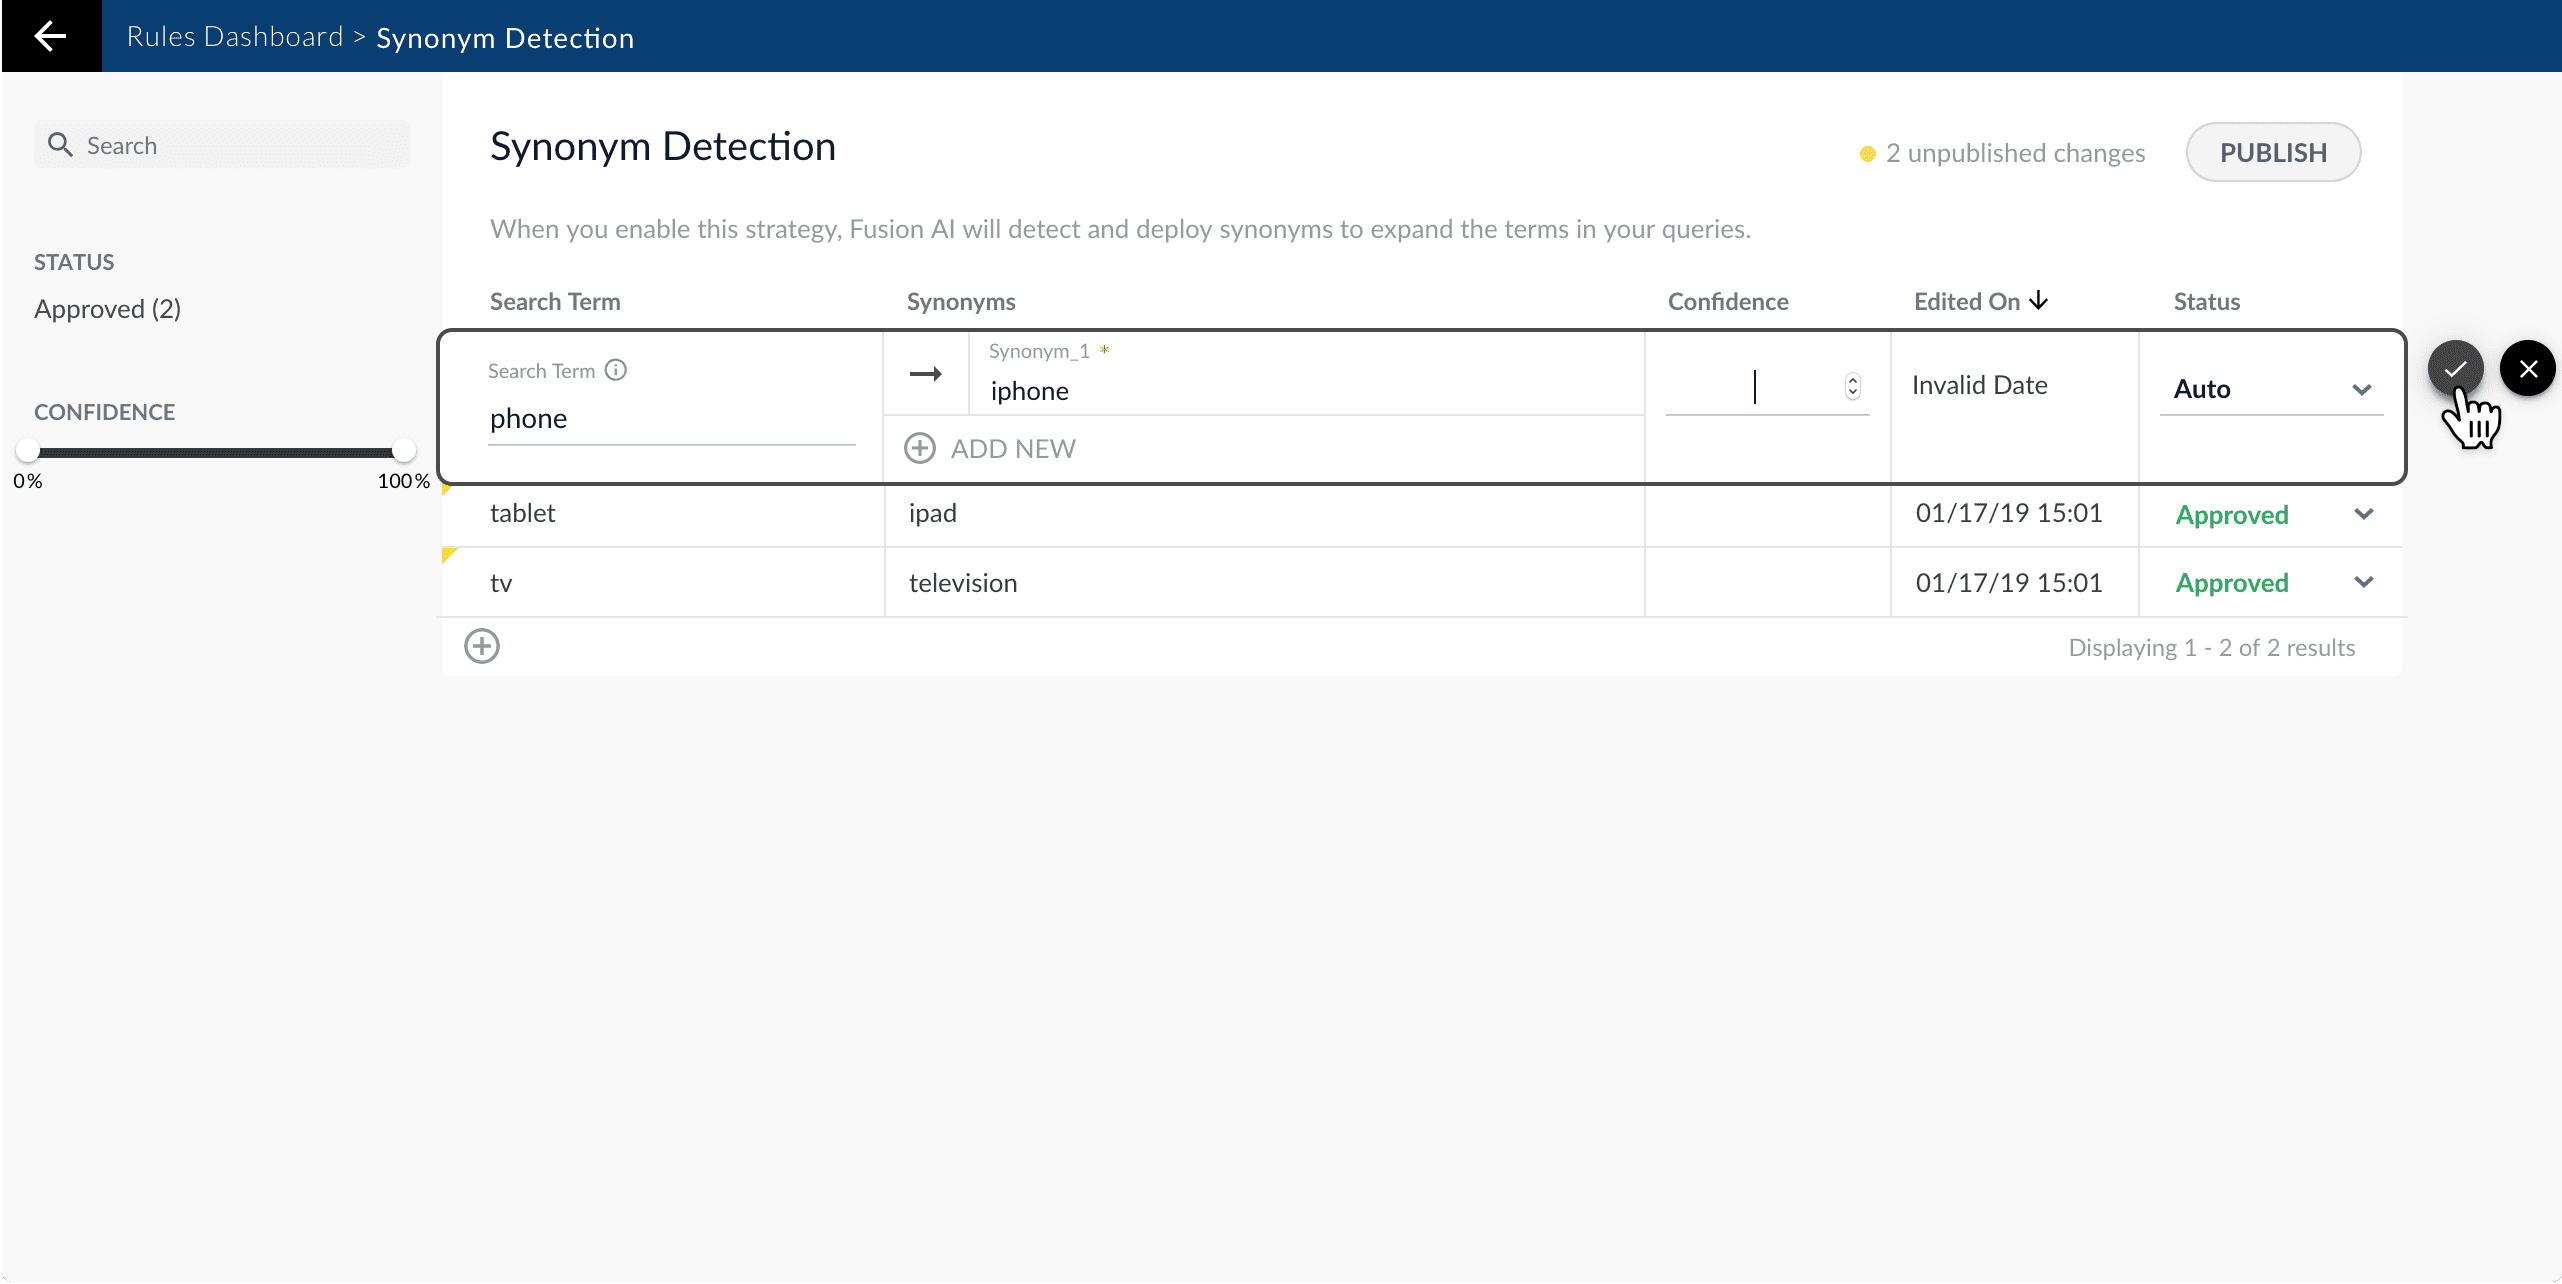Filter by Approved (2) status
This screenshot has height=1284, width=2562.
108,309
